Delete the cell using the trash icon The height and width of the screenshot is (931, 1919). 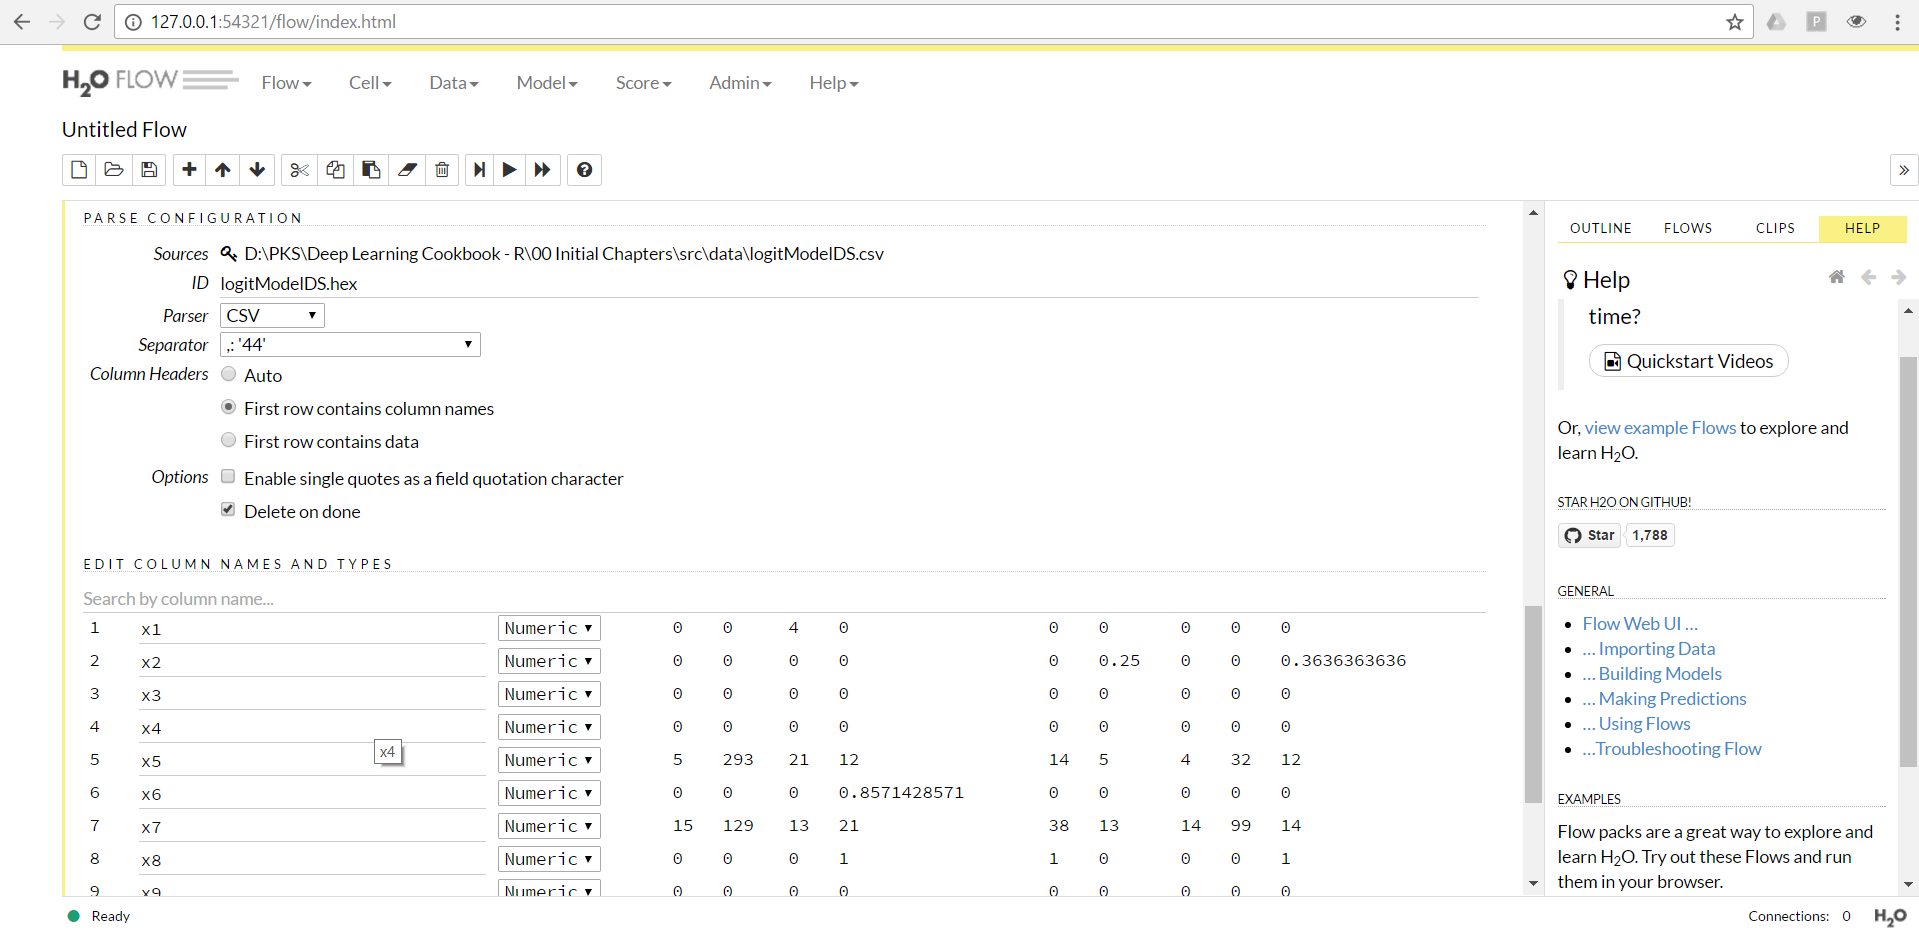coord(442,170)
